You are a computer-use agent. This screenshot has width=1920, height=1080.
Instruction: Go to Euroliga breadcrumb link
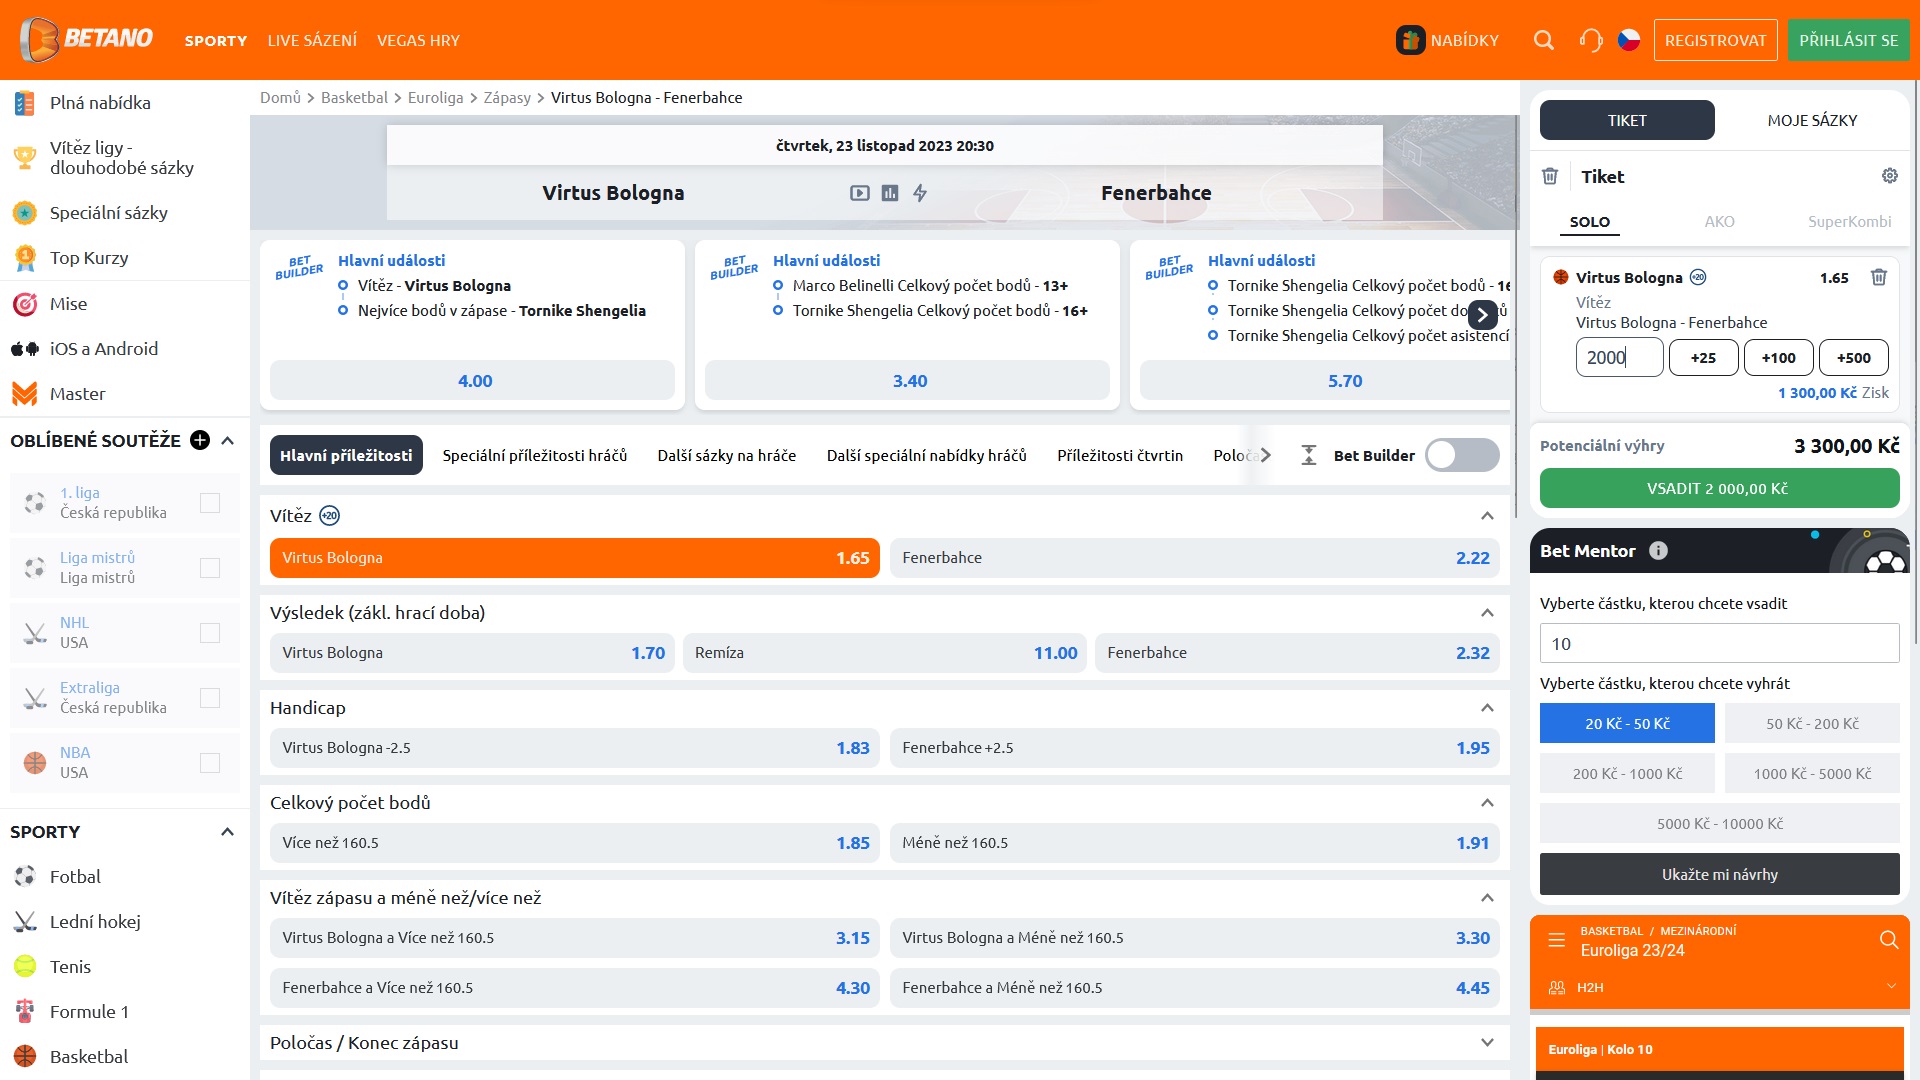(435, 97)
